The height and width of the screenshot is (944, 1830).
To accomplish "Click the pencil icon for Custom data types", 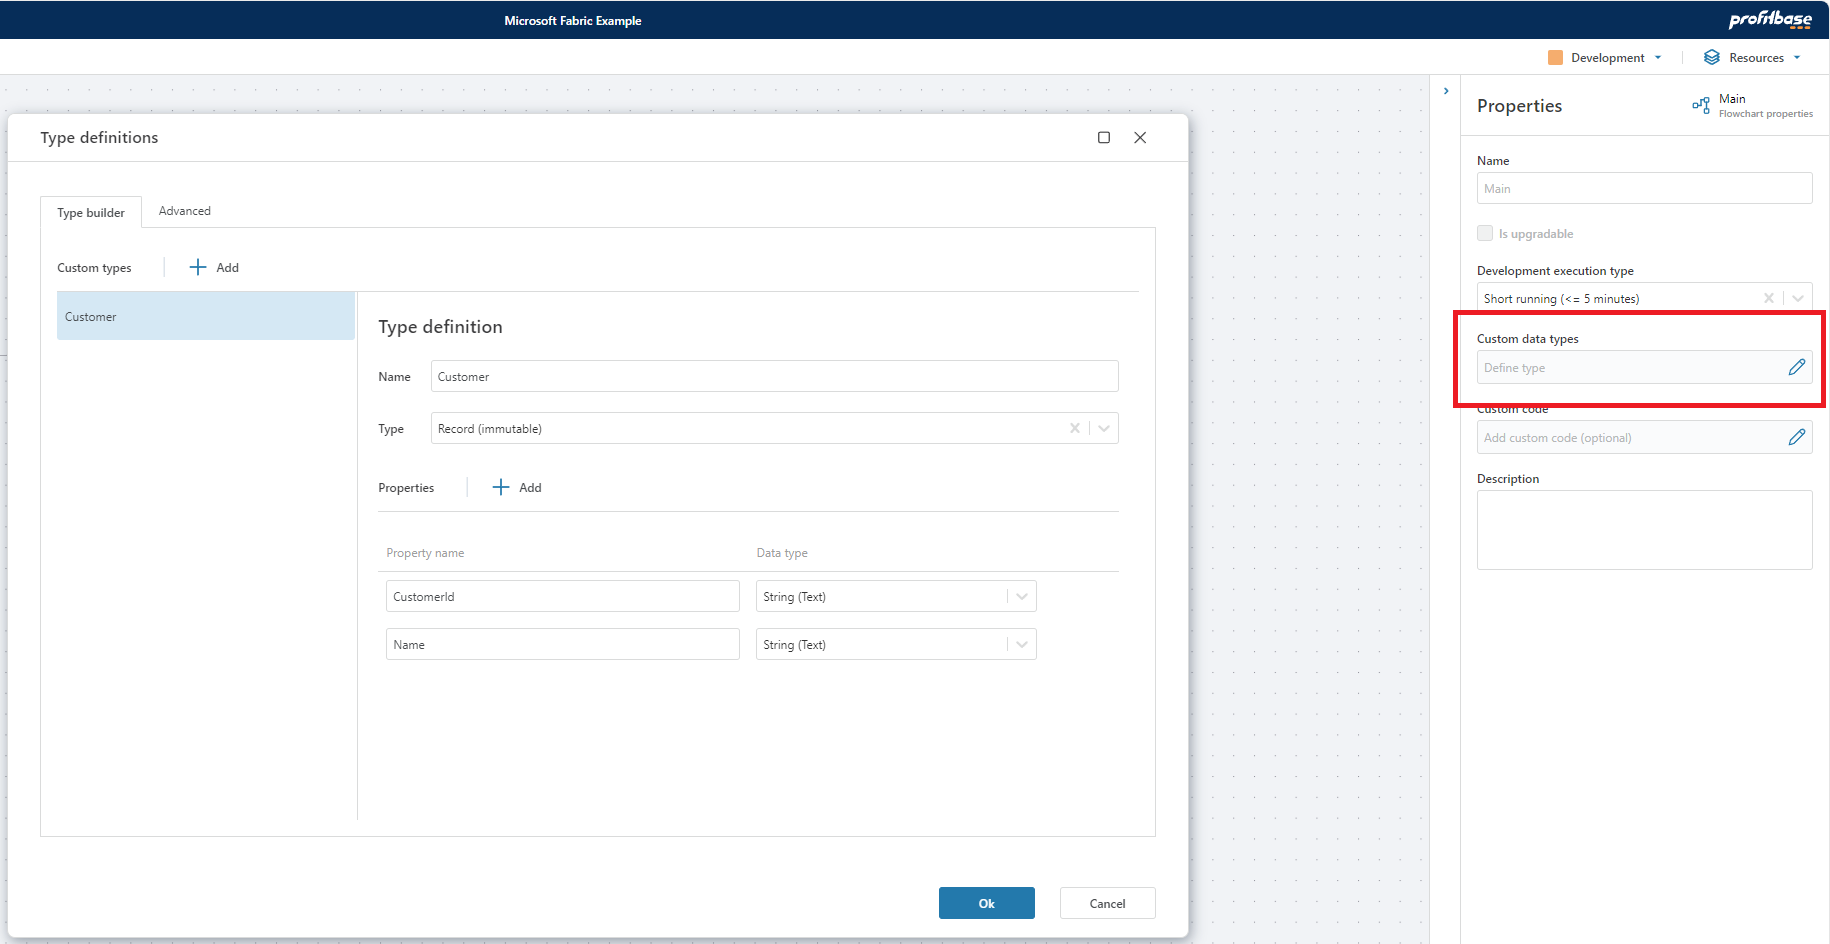I will 1796,367.
